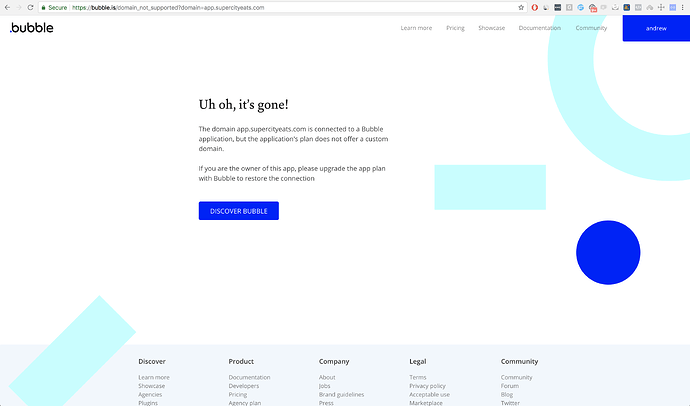The height and width of the screenshot is (406, 690).
Task: Open Documentation in the top navigation
Action: 540,28
